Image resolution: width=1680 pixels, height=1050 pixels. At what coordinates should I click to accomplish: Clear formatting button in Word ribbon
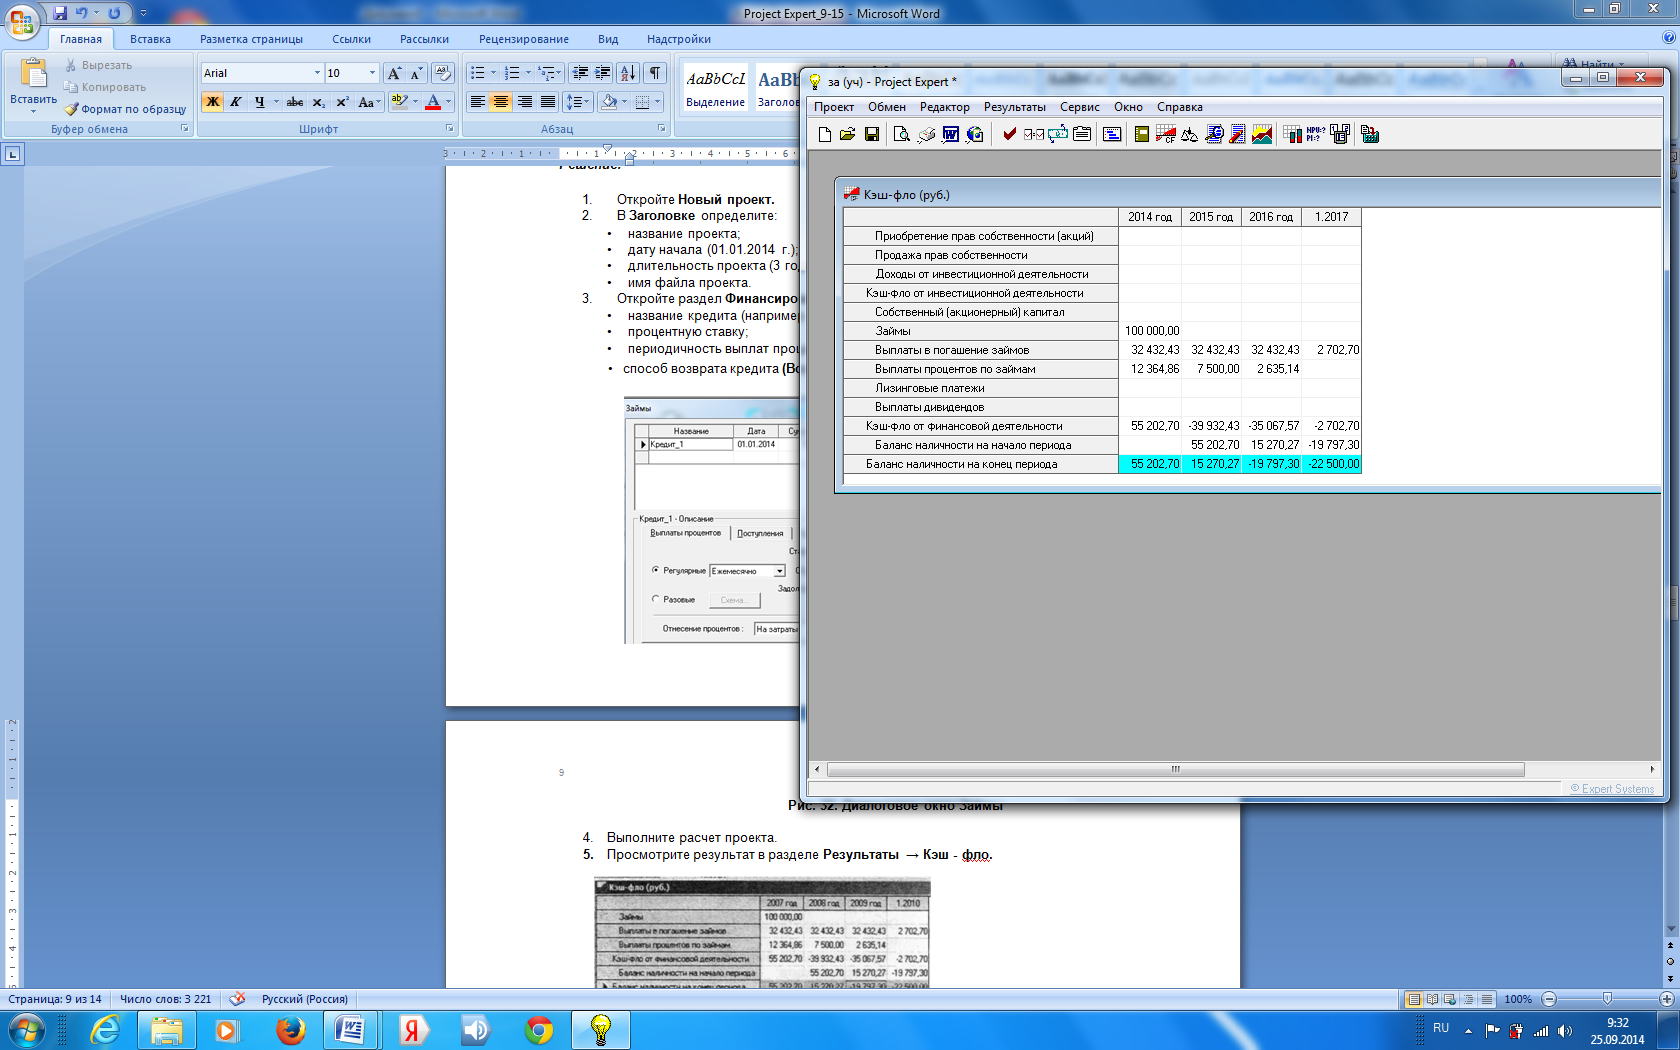click(443, 73)
